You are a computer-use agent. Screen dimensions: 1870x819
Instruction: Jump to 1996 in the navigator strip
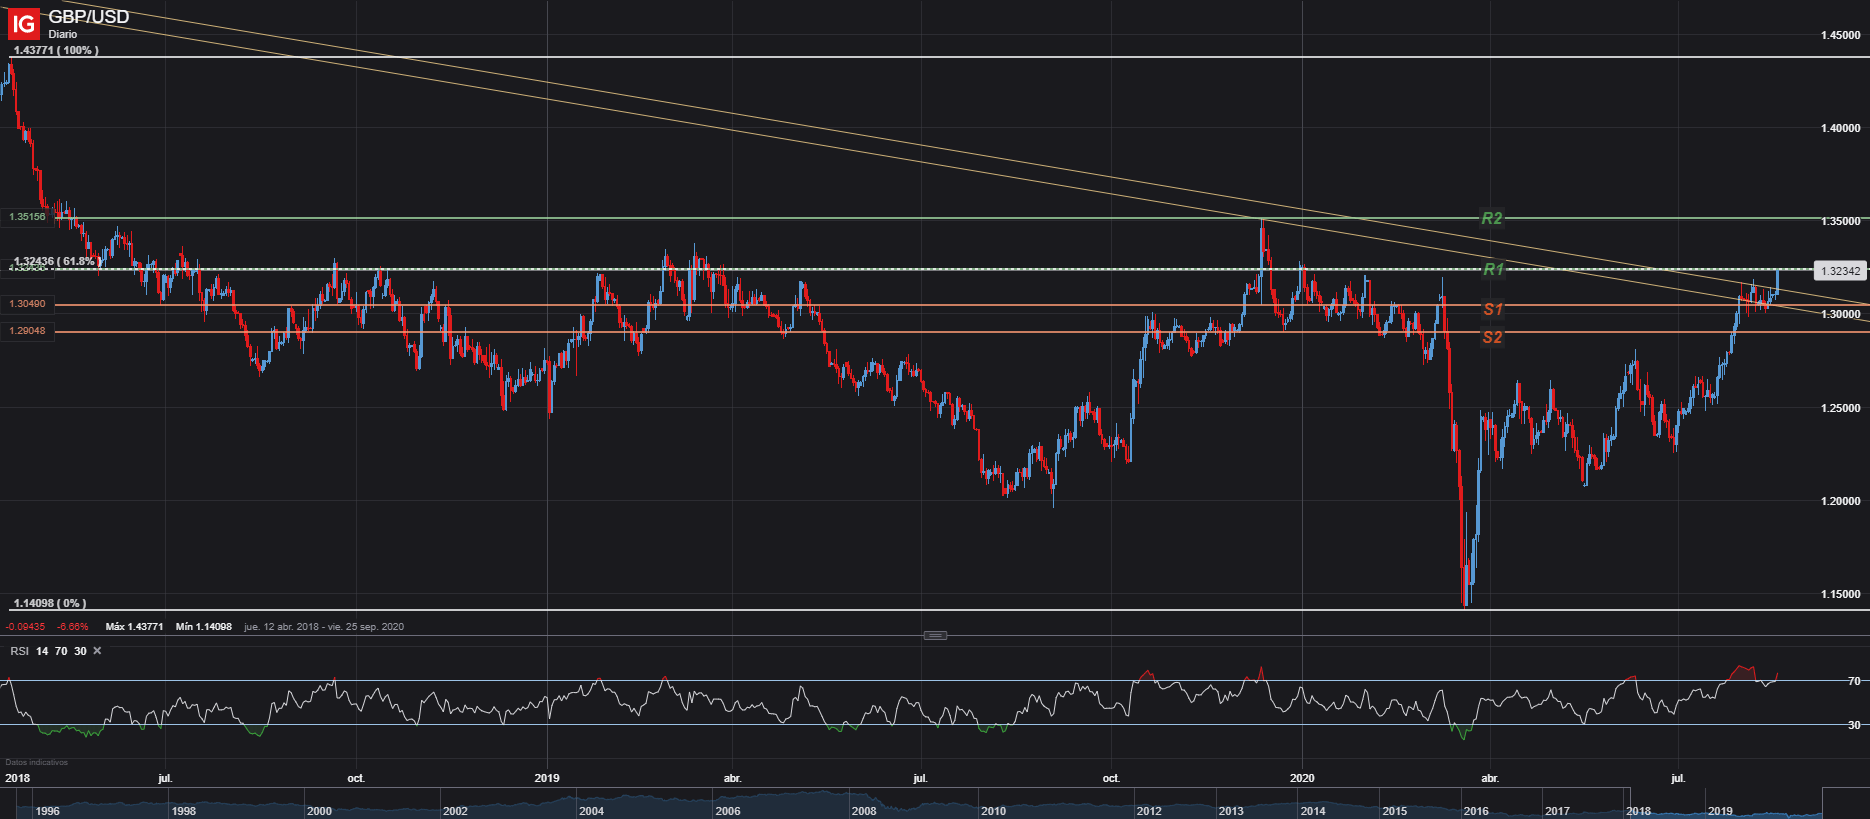pos(47,811)
